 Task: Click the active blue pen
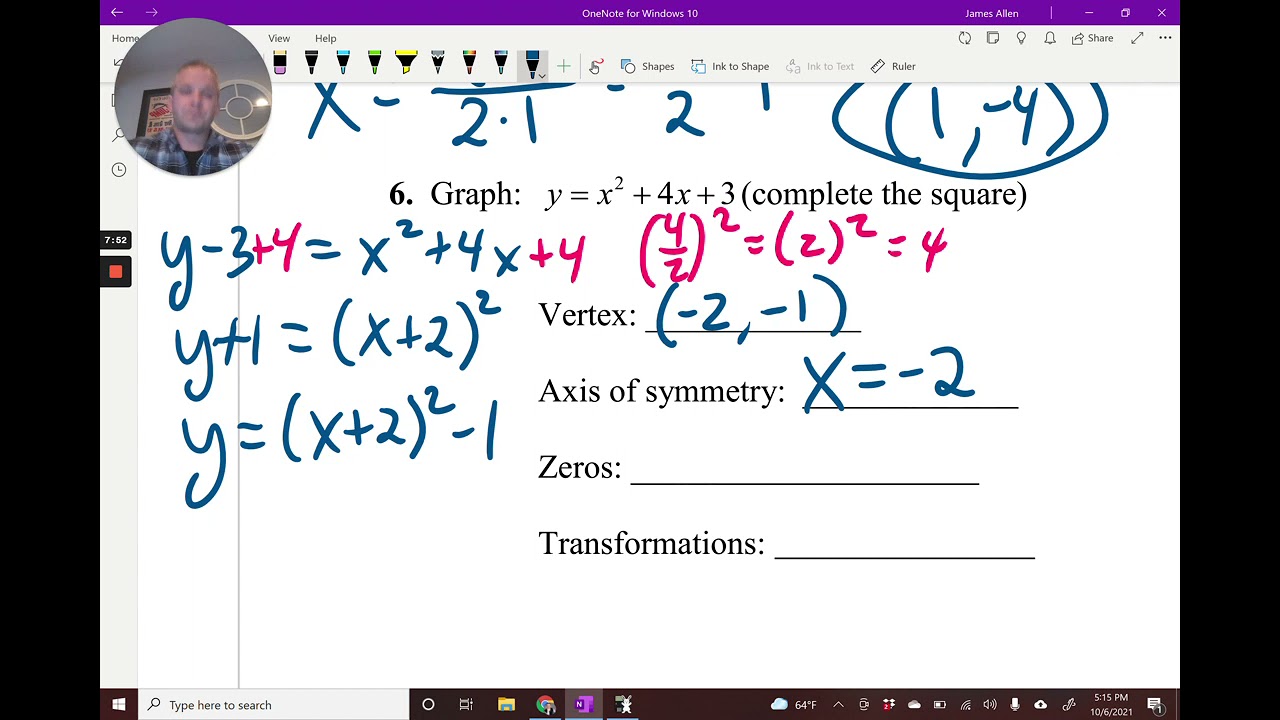click(531, 64)
